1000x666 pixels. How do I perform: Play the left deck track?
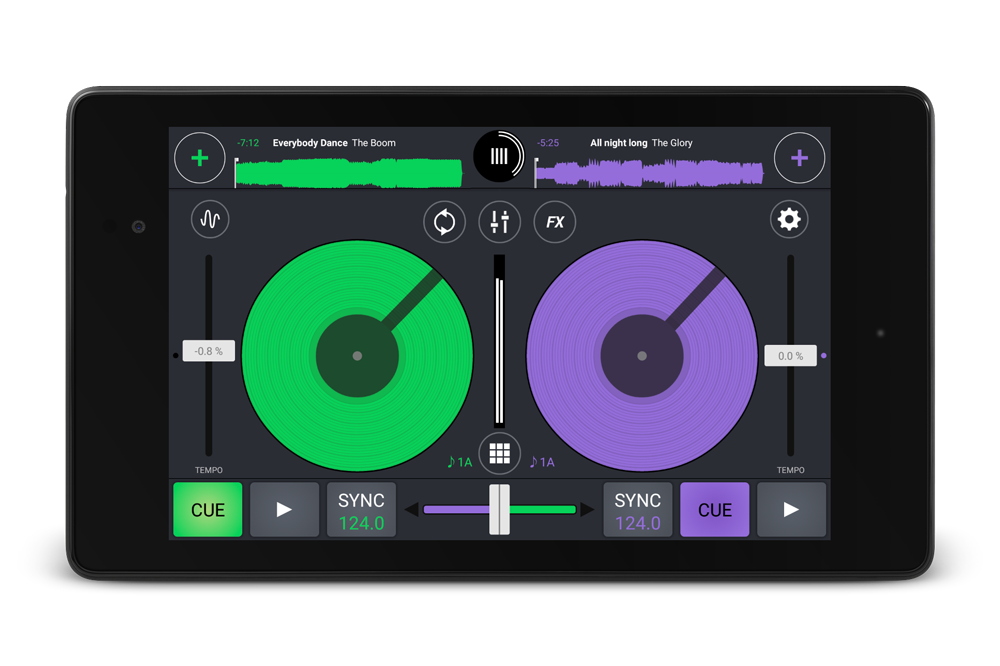point(284,510)
